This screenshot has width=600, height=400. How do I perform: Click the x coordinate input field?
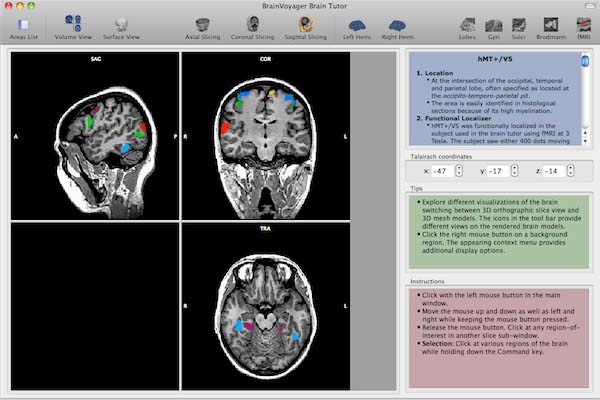click(x=439, y=170)
